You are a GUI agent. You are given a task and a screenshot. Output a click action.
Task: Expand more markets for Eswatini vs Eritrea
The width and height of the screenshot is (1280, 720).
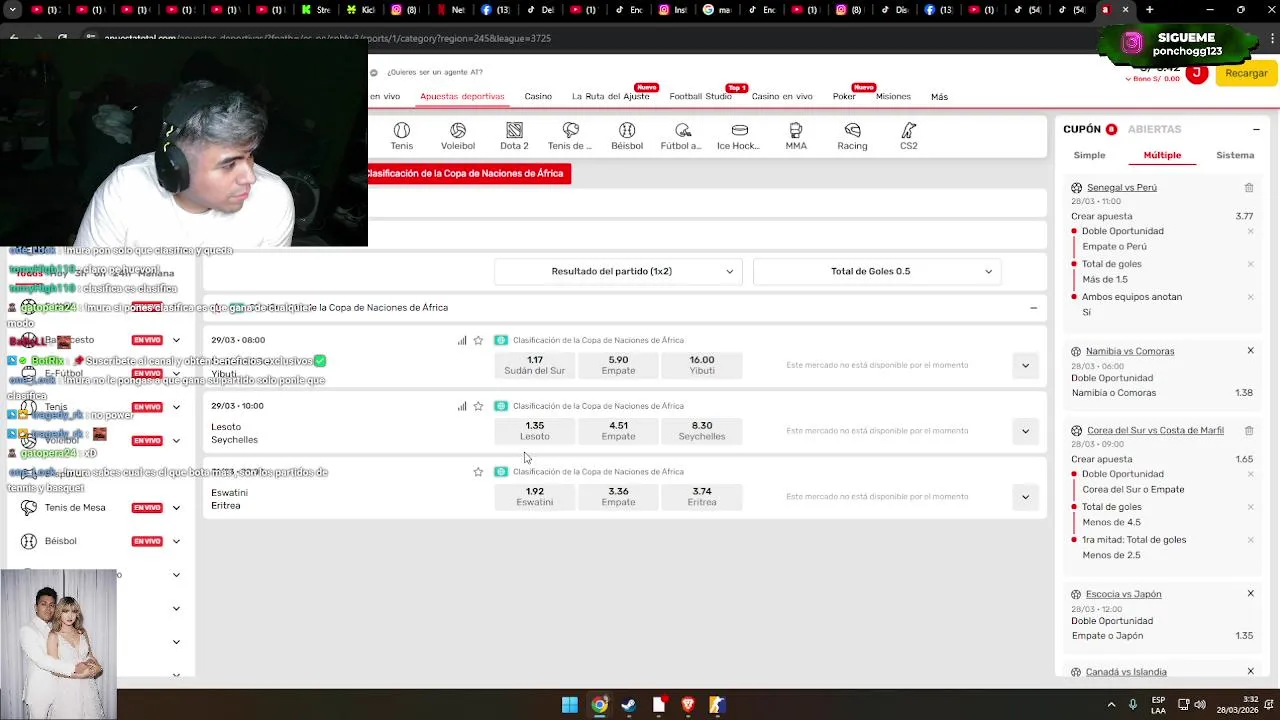1025,497
